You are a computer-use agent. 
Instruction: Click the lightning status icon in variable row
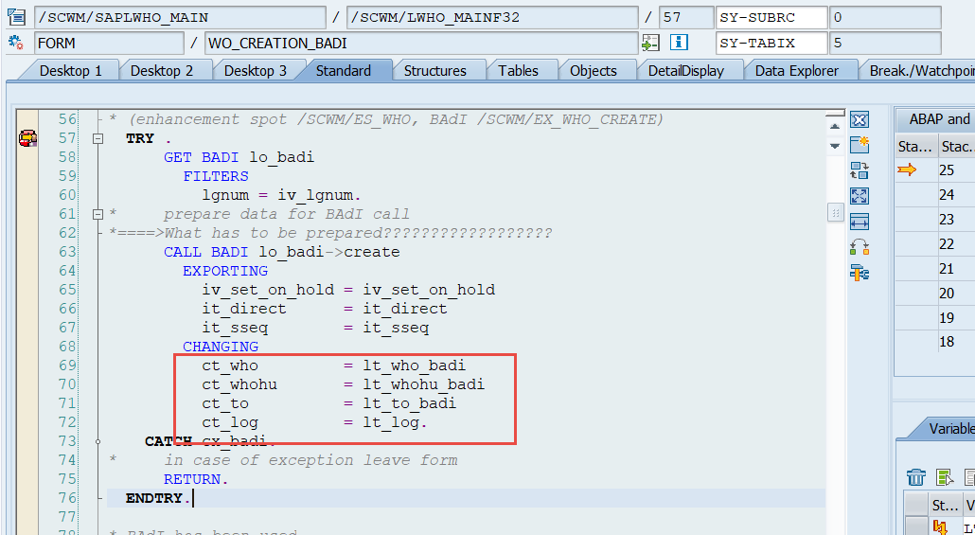(940, 528)
